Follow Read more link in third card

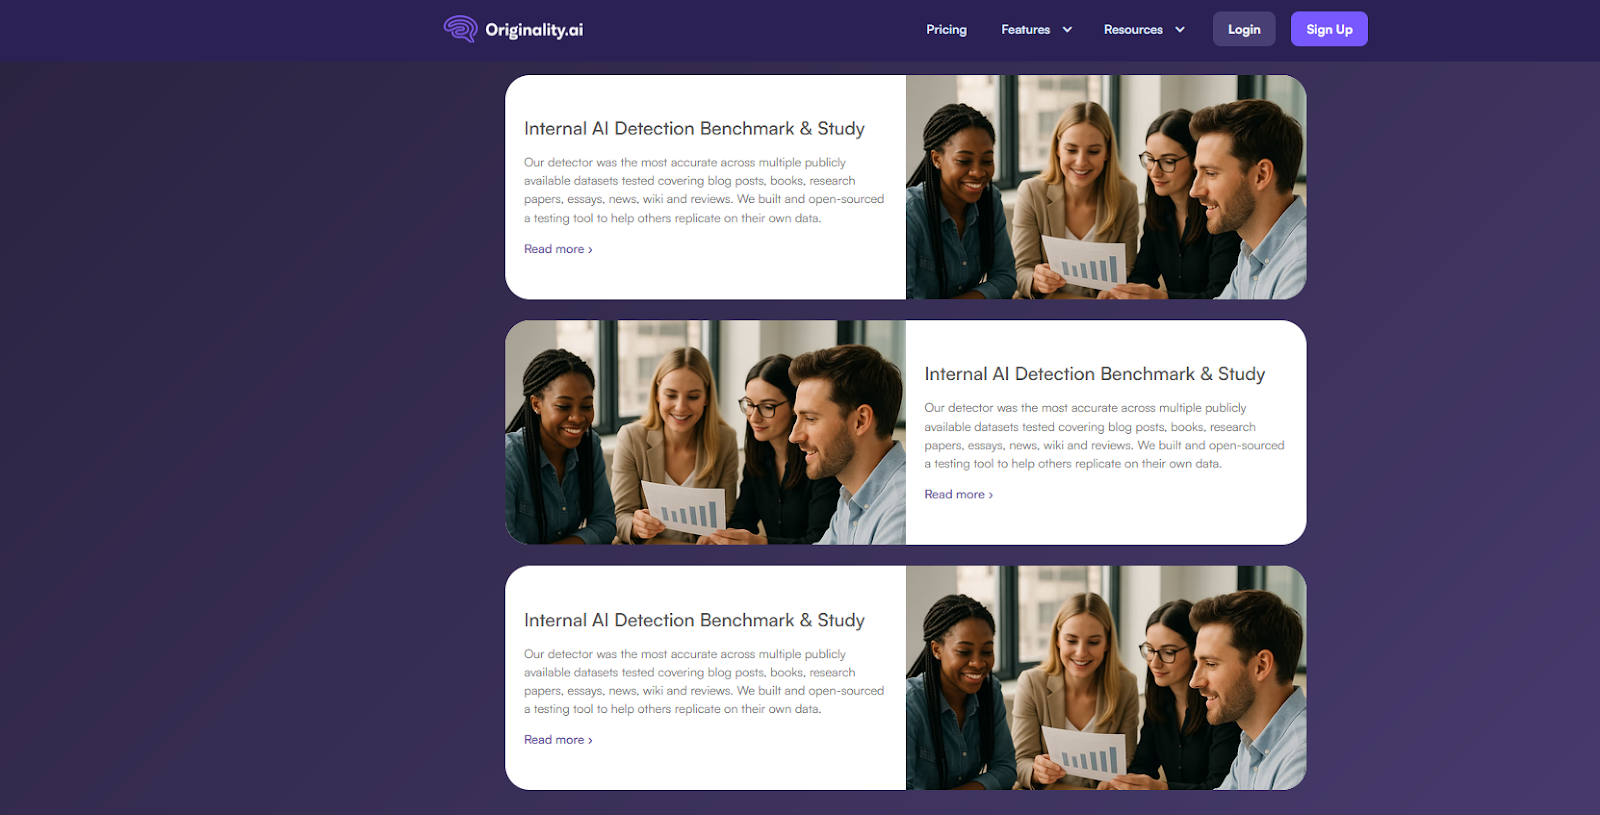point(558,740)
